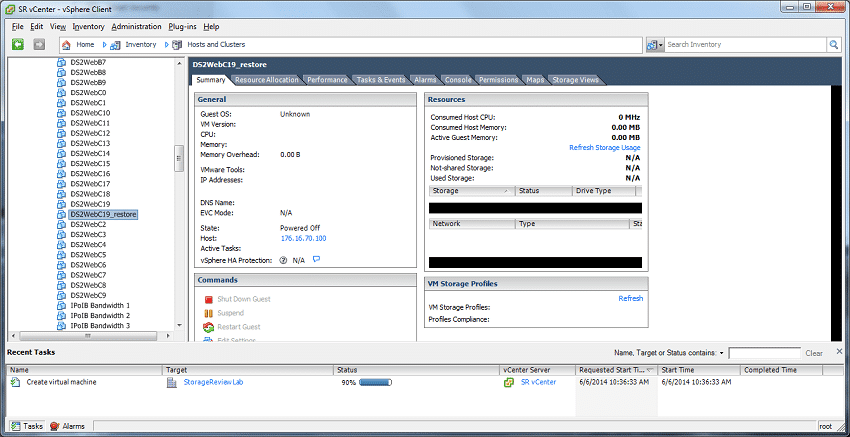The image size is (850, 437).
Task: Click Refresh in VM Storage Profiles
Action: click(630, 298)
